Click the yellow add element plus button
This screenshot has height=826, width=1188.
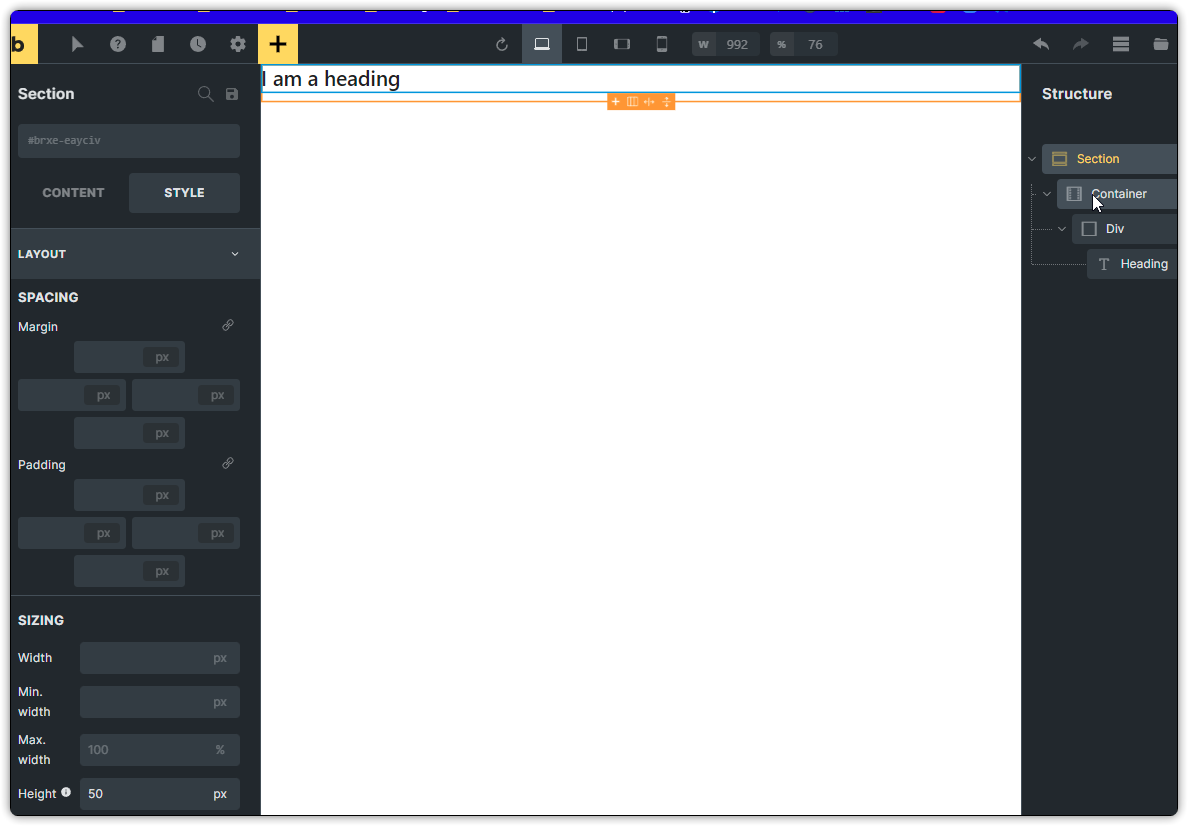[x=278, y=44]
